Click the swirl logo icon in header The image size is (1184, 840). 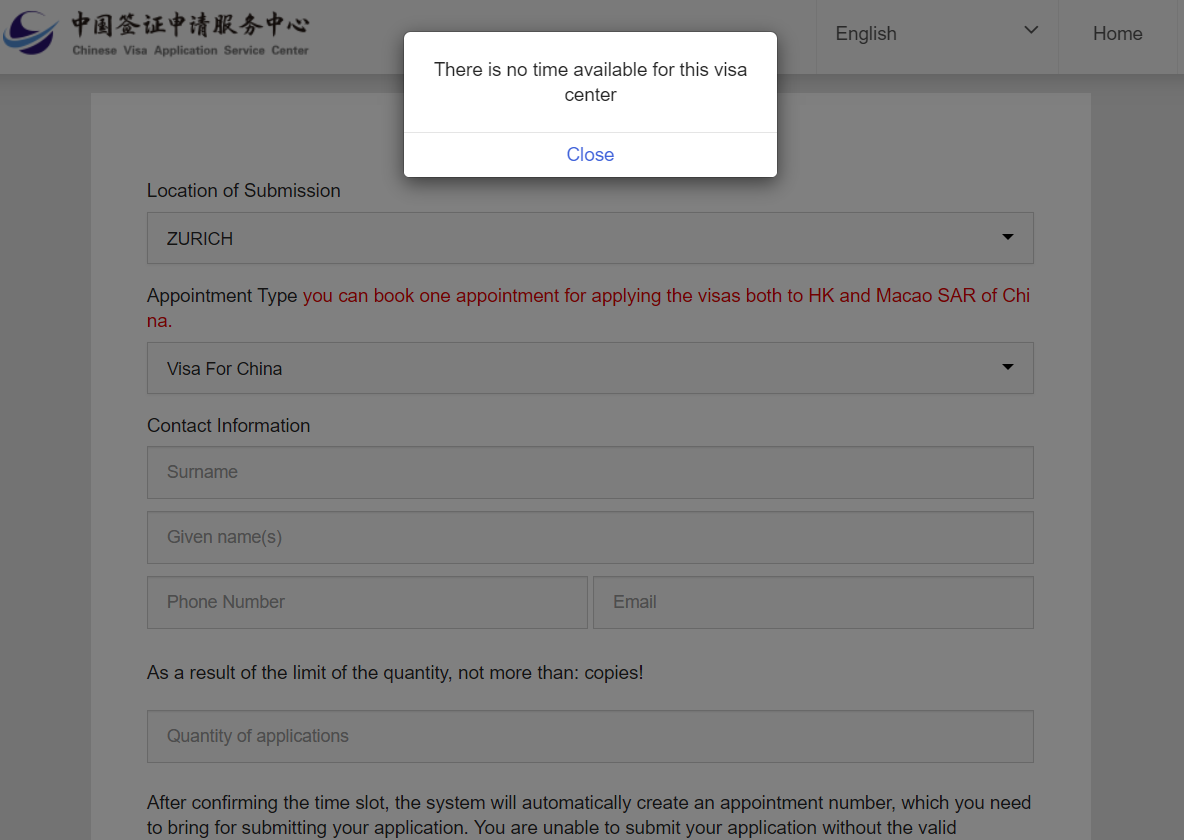tap(31, 33)
